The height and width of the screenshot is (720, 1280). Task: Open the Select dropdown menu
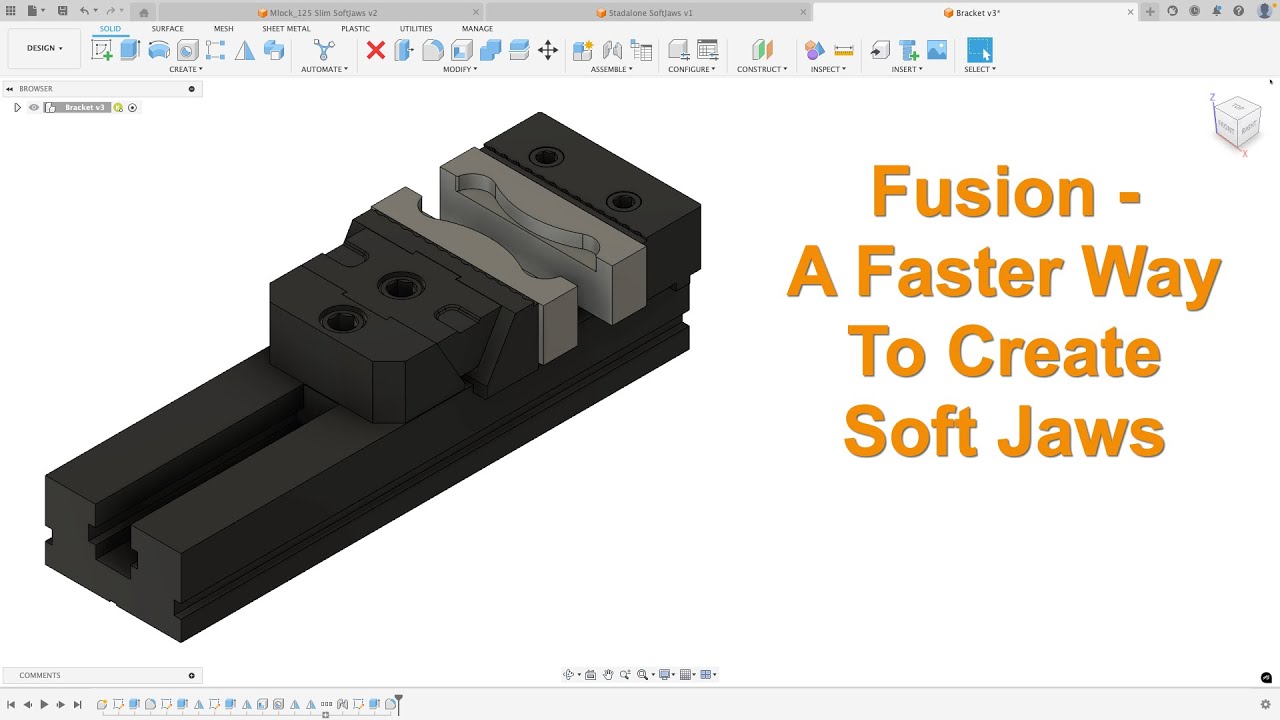point(980,69)
